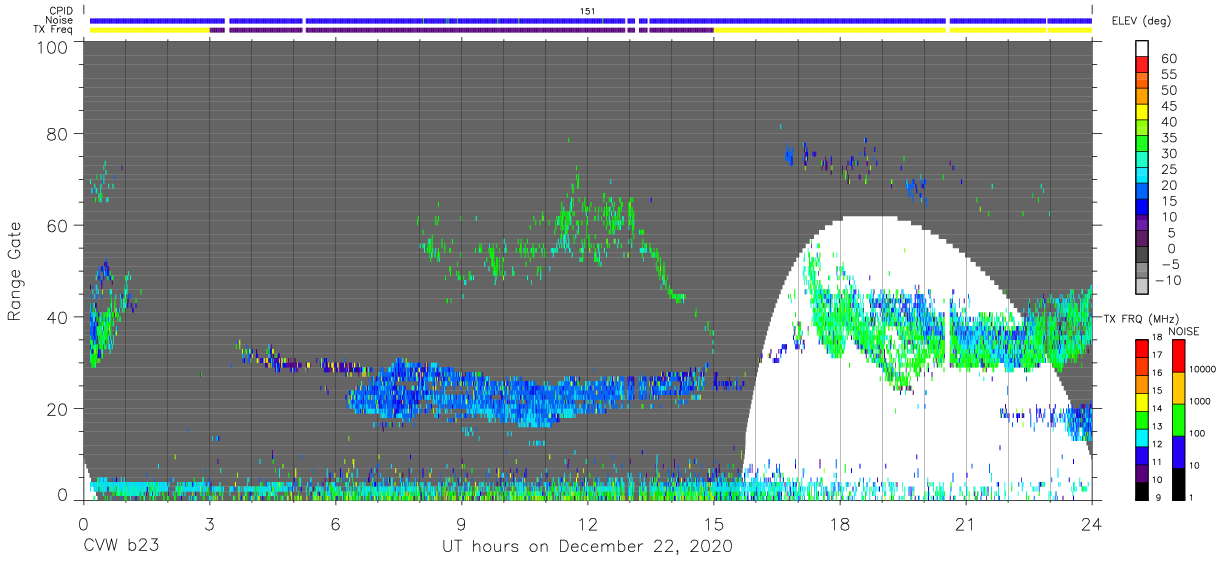Image resolution: width=1228 pixels, height=567 pixels.
Task: Click the 9 label on the TX FRQ scale
Action: pos(1159,497)
